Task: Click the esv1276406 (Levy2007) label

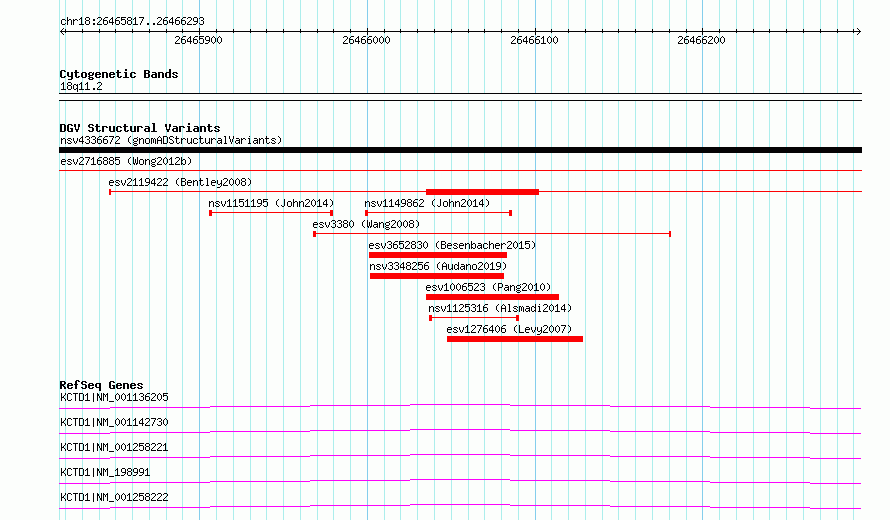Action: [509, 329]
